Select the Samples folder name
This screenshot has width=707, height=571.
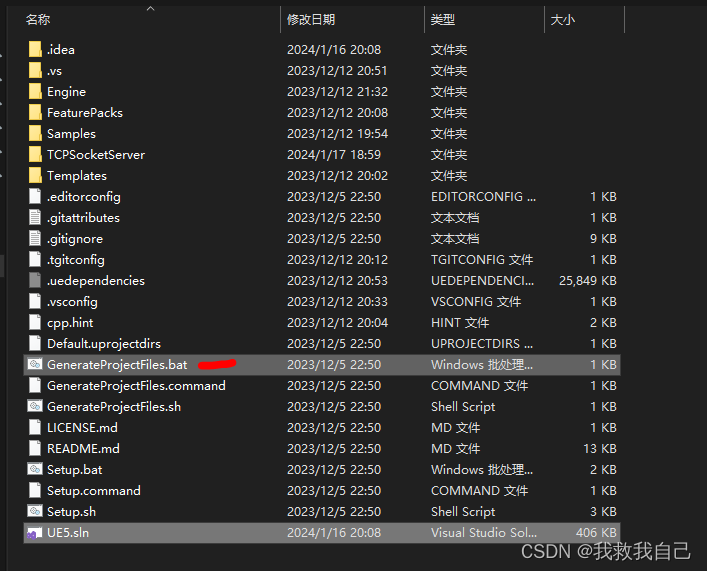(x=71, y=134)
